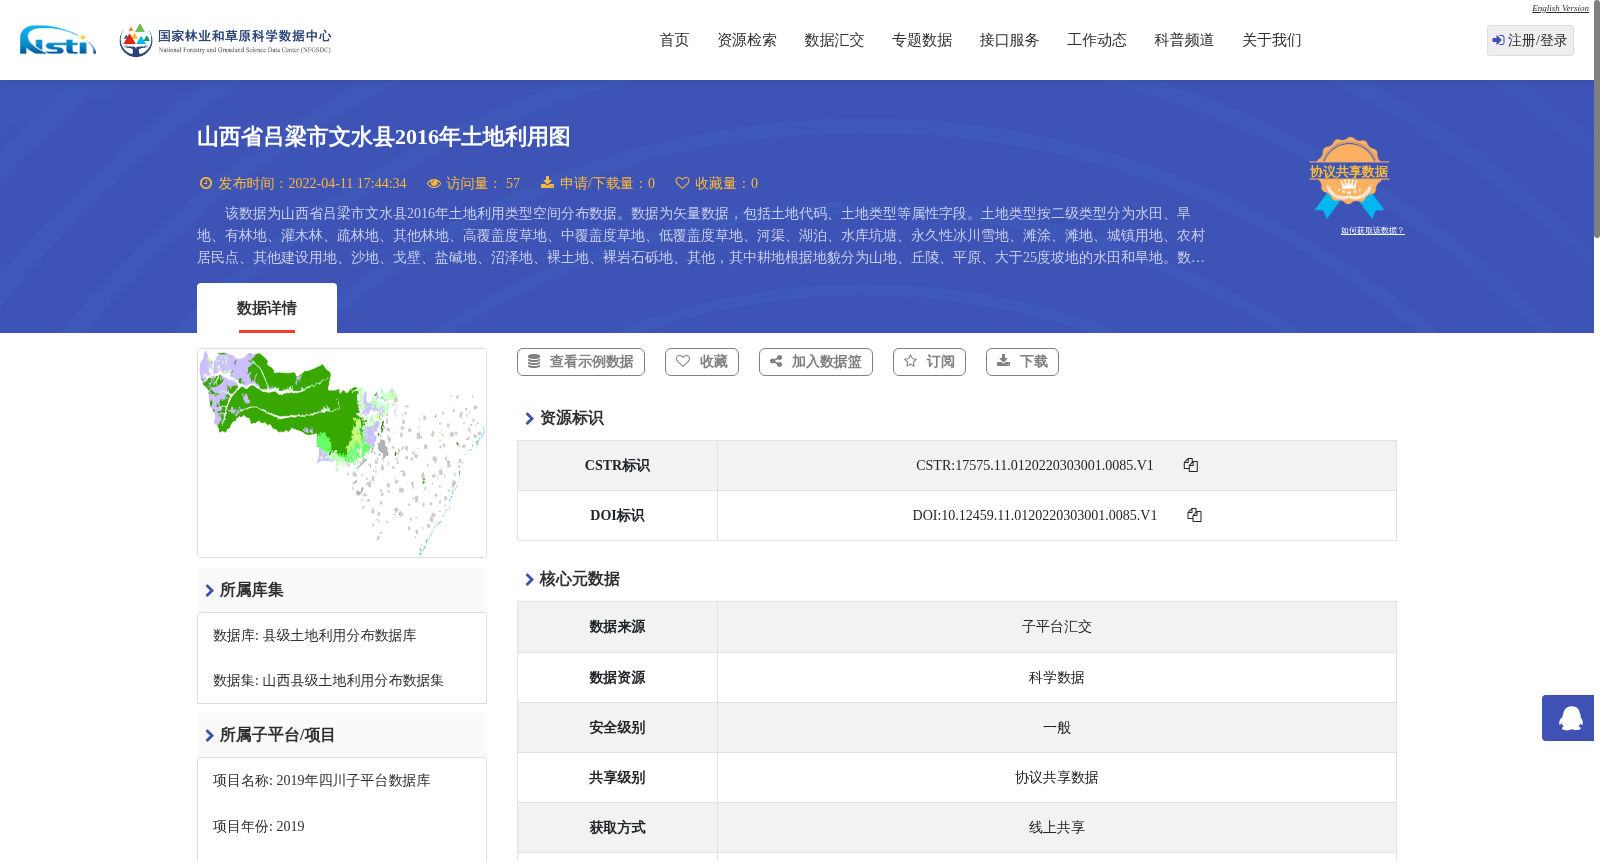Click the 订阅 button
This screenshot has width=1600, height=861.
(x=929, y=362)
